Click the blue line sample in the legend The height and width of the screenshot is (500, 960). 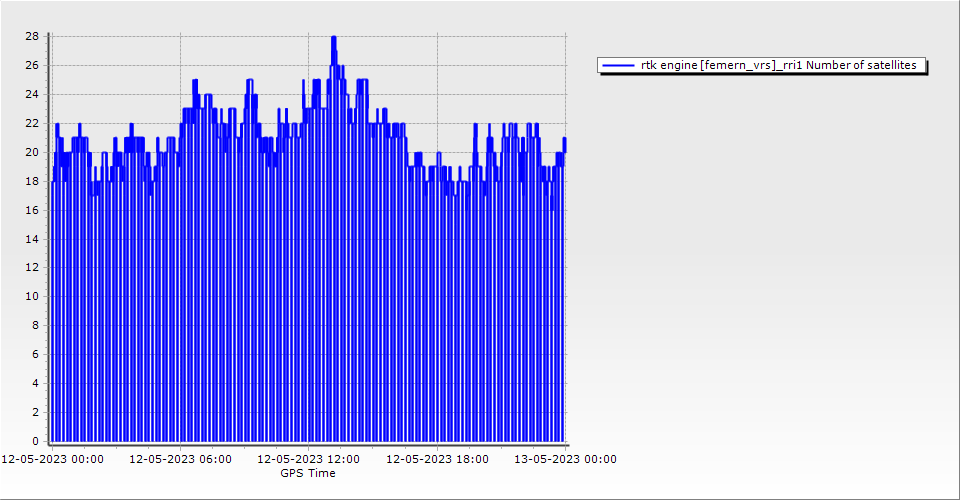coord(619,66)
